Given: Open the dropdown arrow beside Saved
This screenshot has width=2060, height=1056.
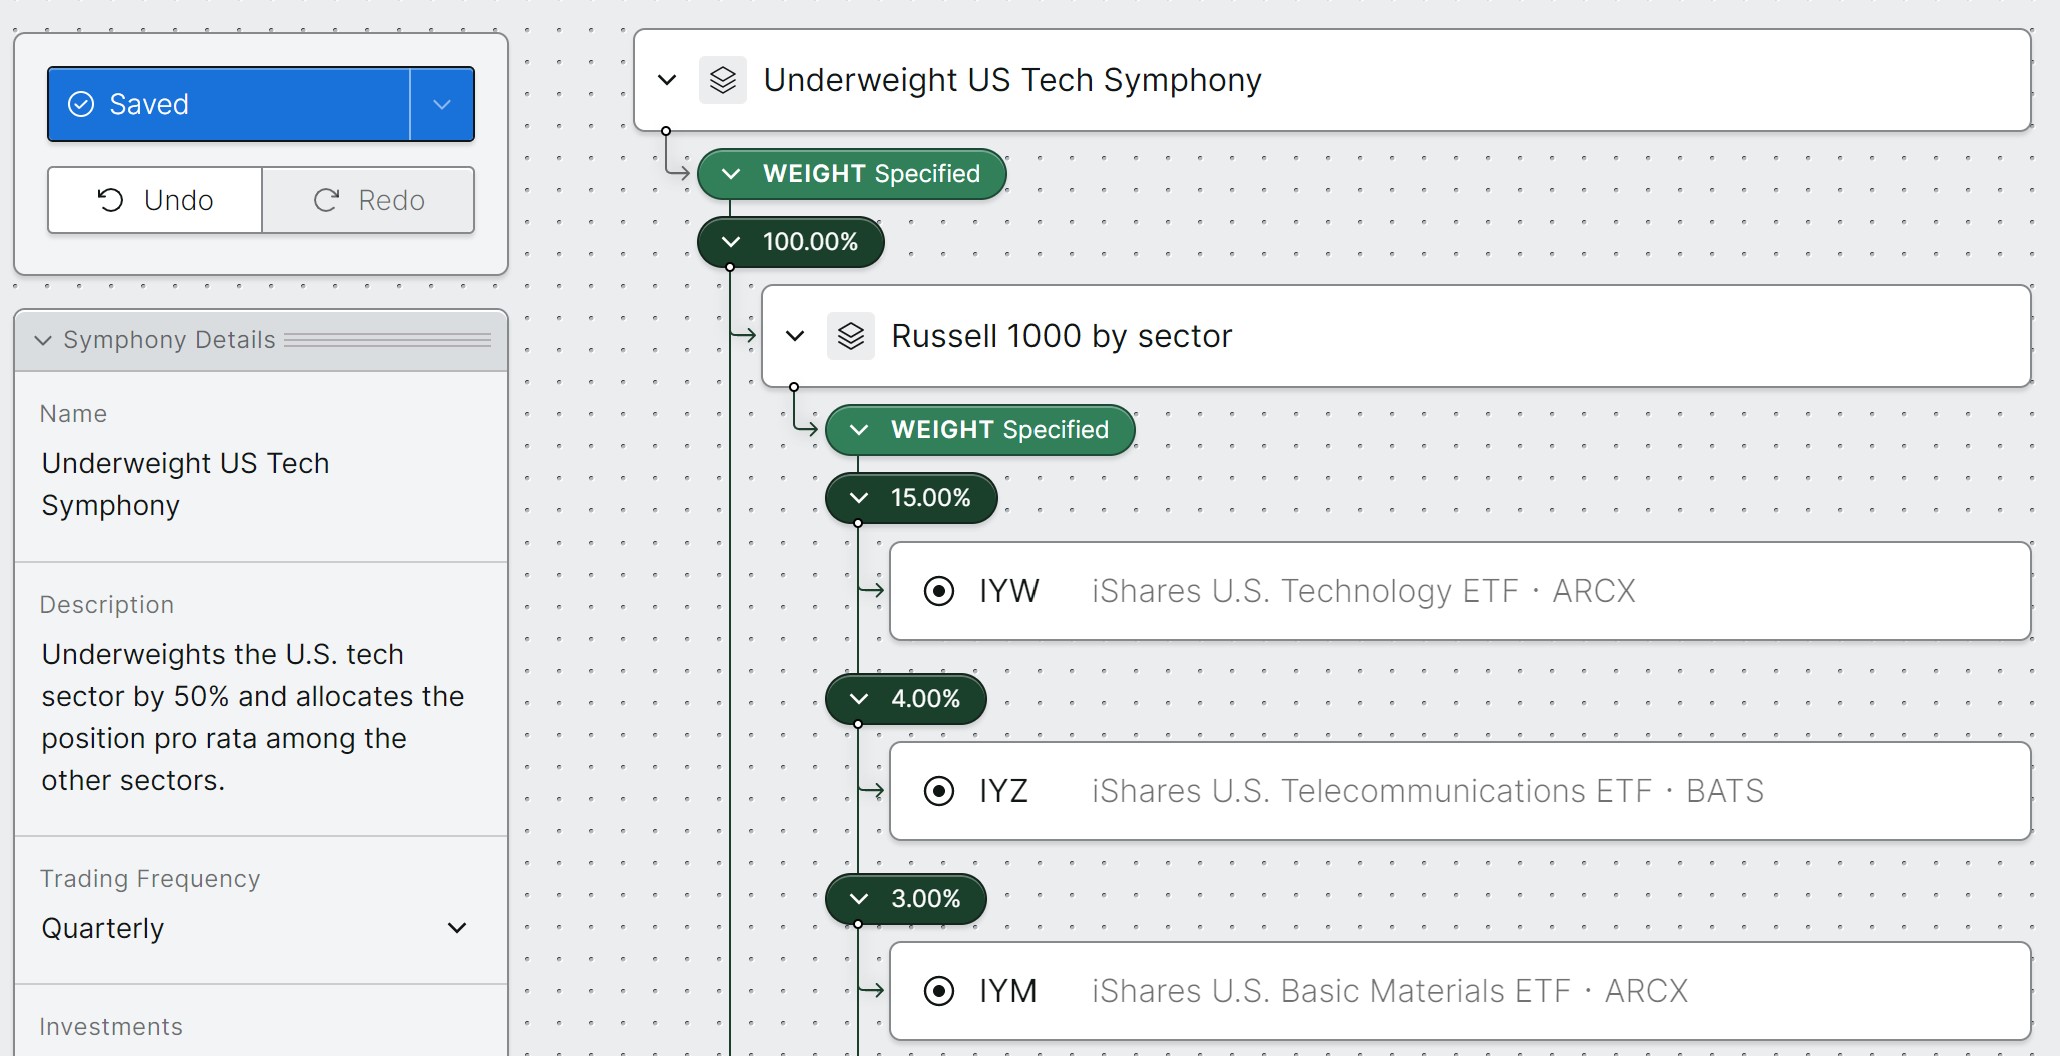Looking at the screenshot, I should [442, 104].
